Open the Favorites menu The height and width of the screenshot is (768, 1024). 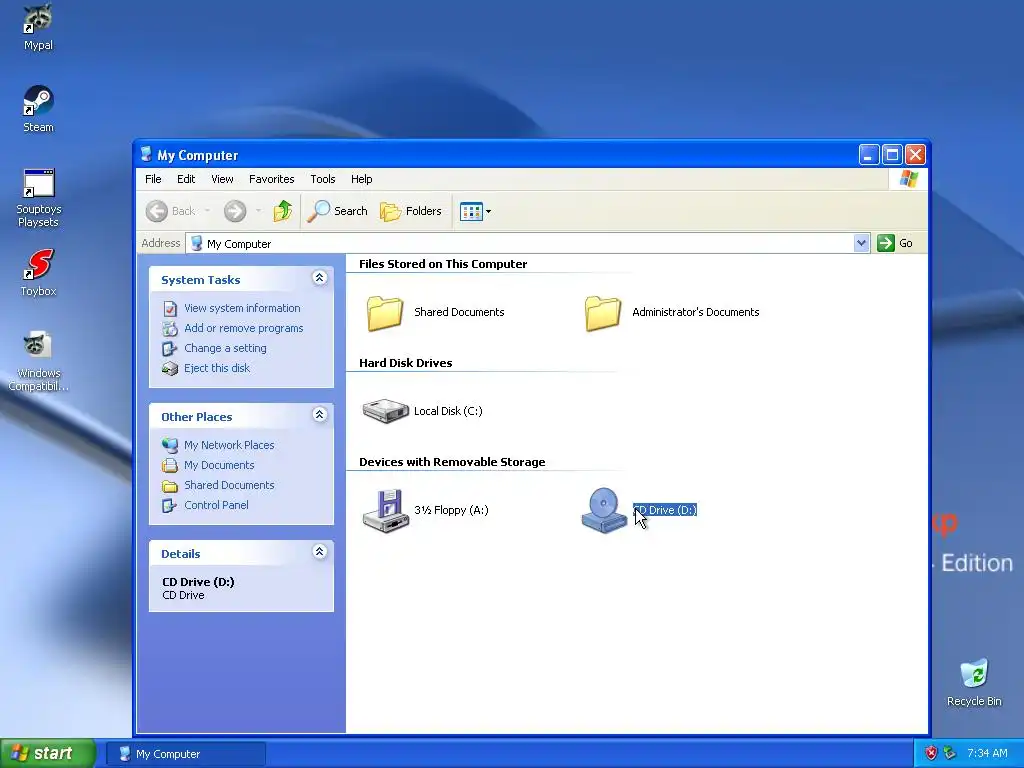pyautogui.click(x=272, y=179)
